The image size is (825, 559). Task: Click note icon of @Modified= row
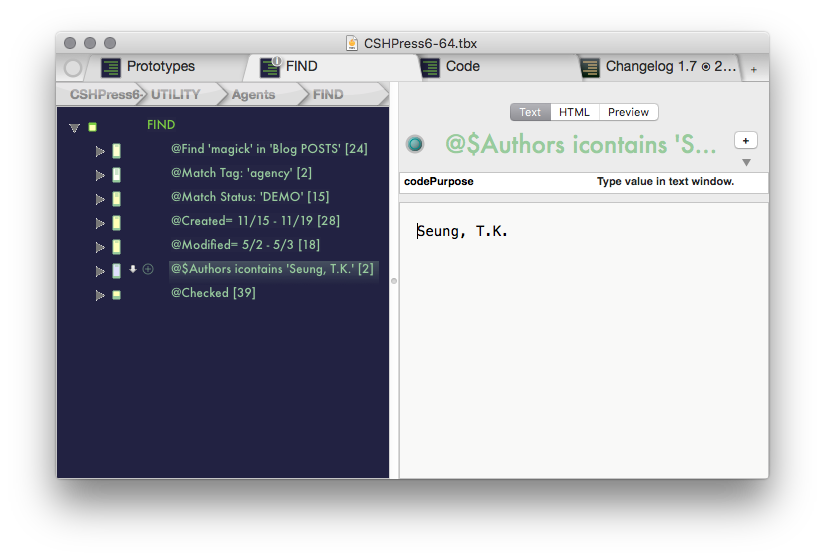pos(116,247)
